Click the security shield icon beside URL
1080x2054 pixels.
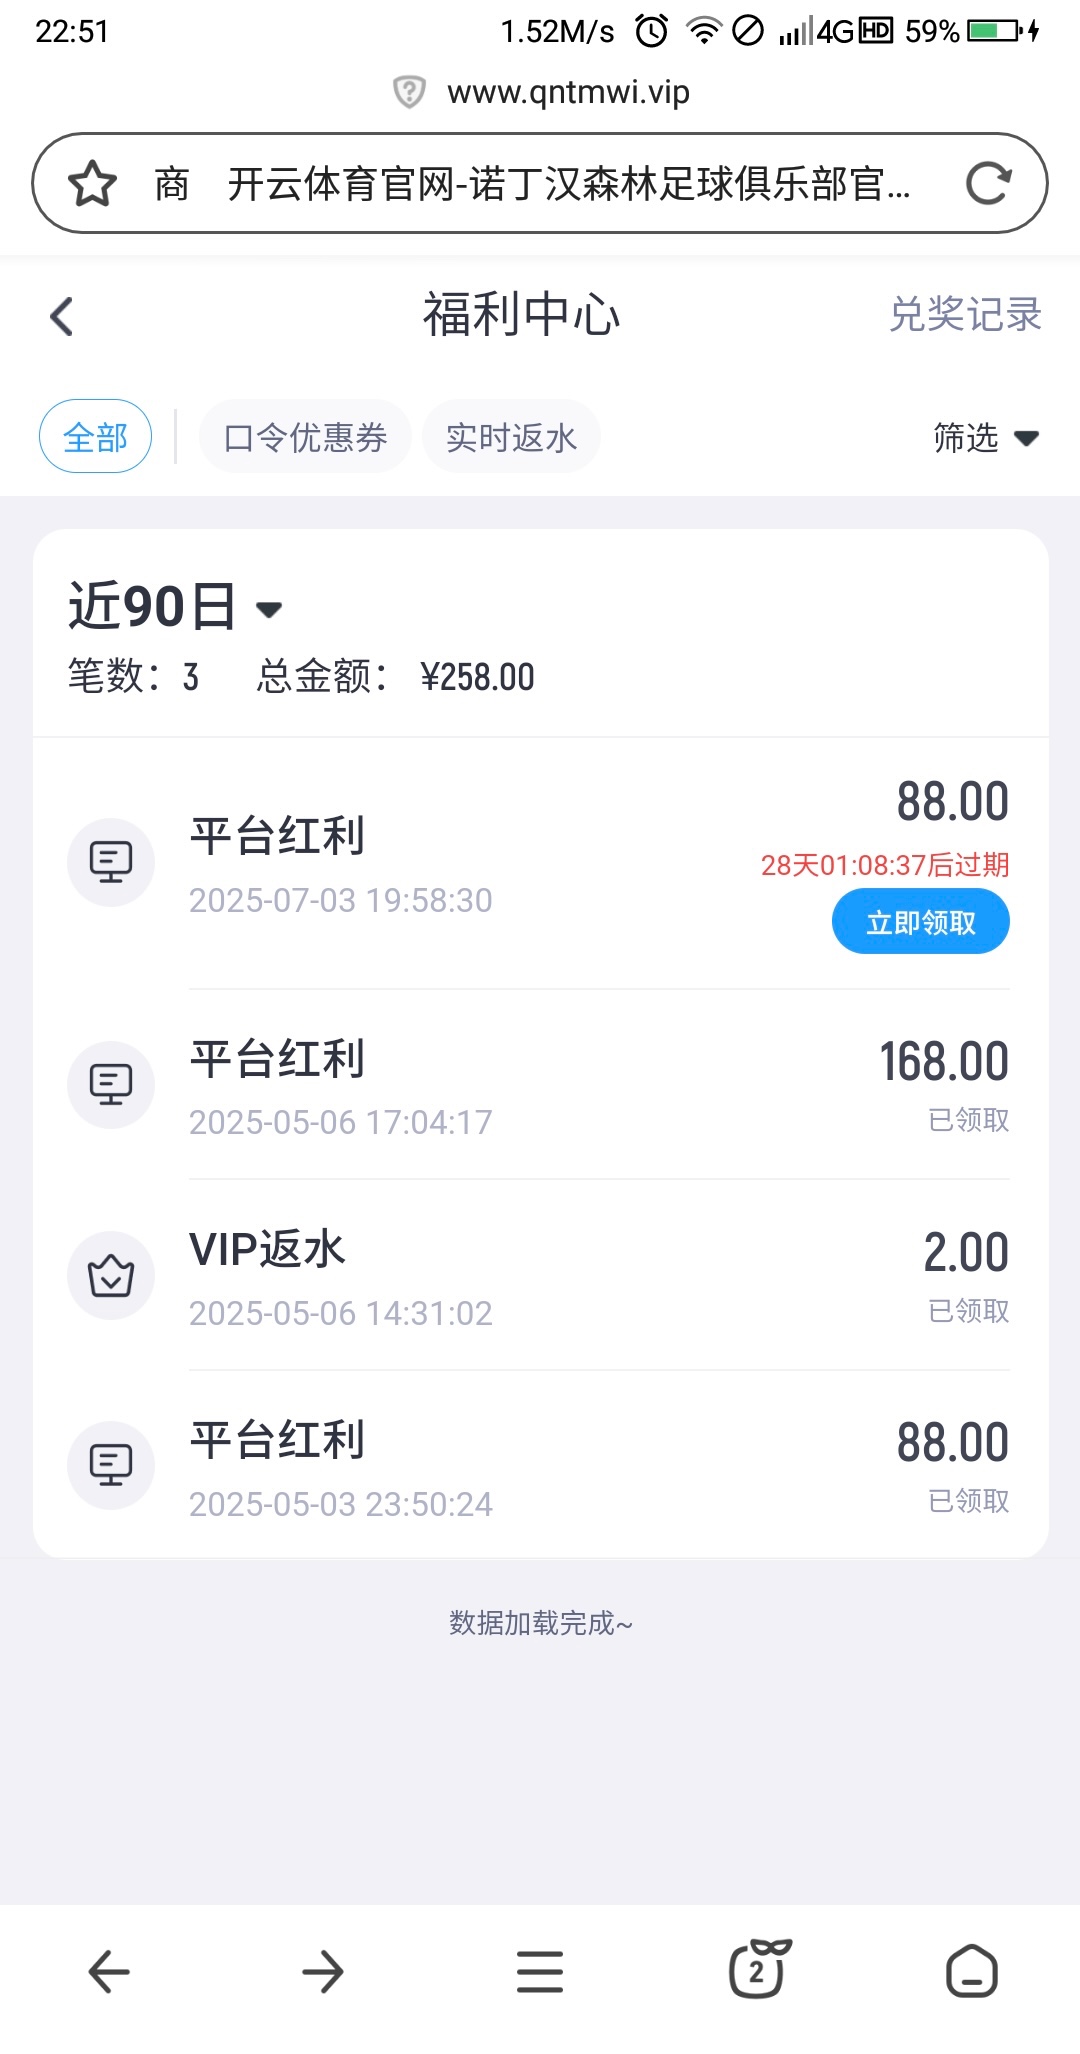pyautogui.click(x=409, y=92)
